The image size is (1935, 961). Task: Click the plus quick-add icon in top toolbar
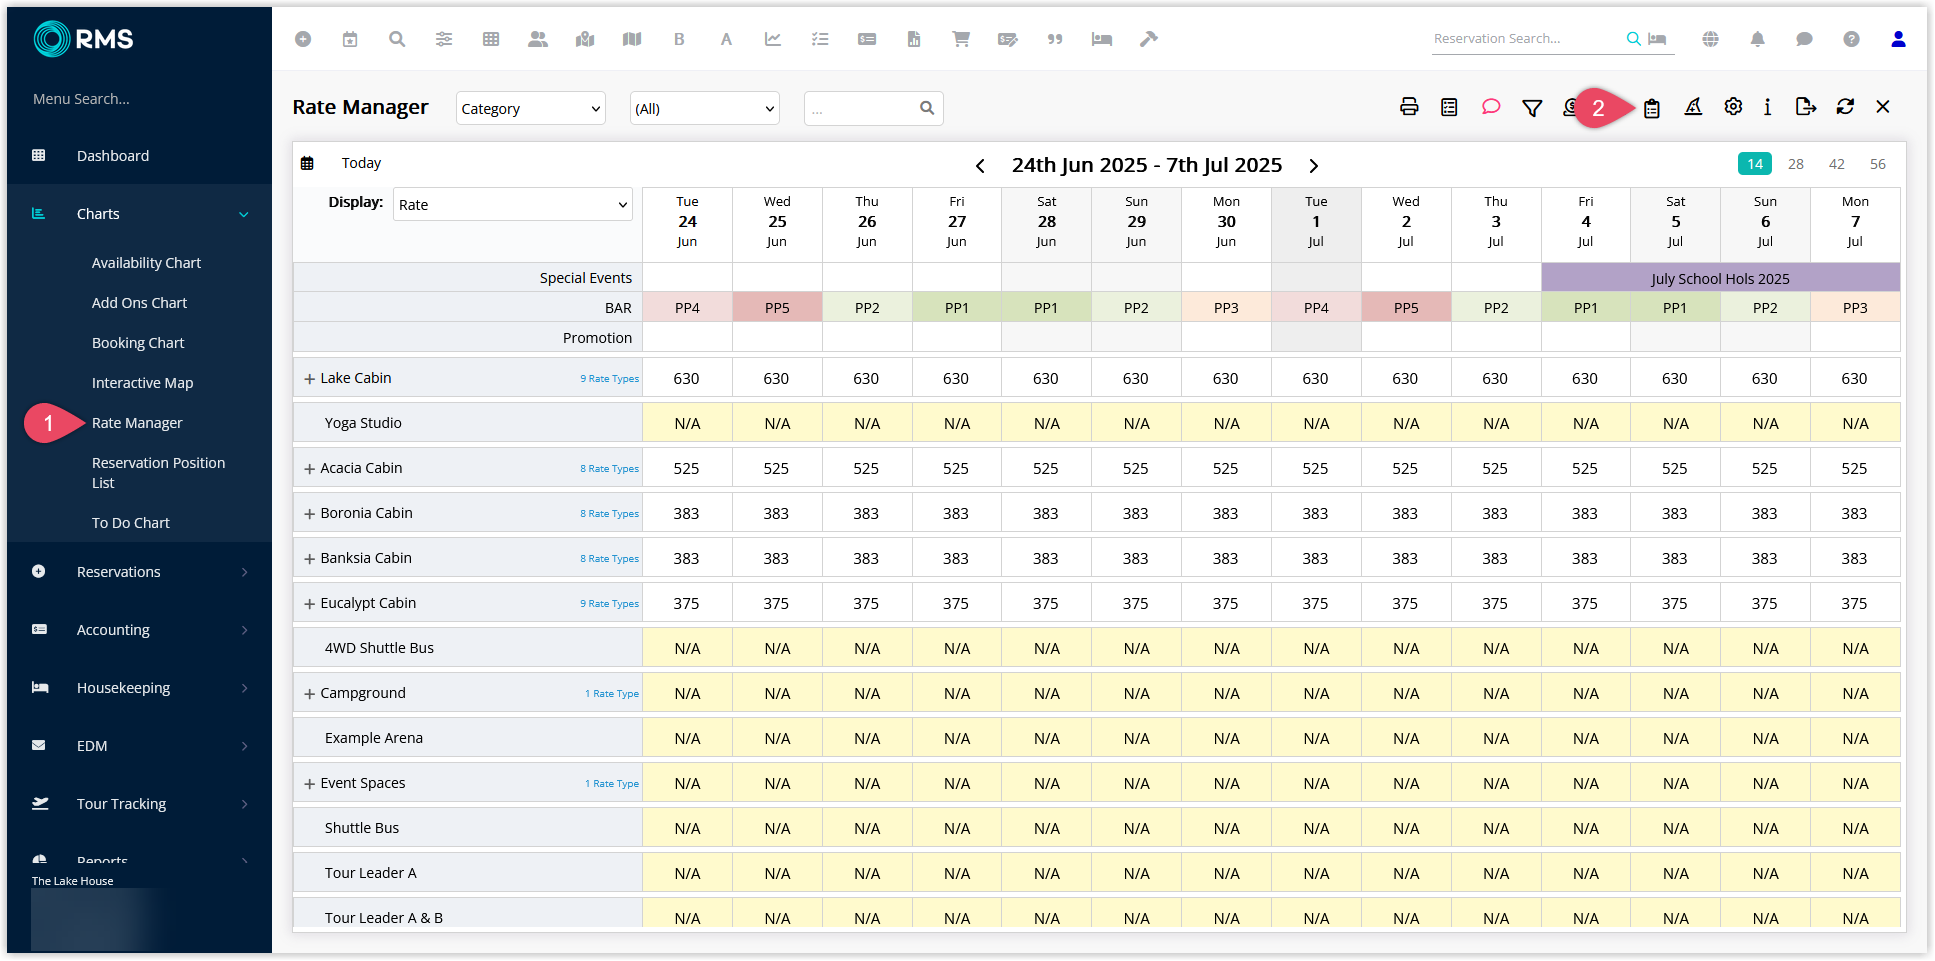pyautogui.click(x=303, y=39)
